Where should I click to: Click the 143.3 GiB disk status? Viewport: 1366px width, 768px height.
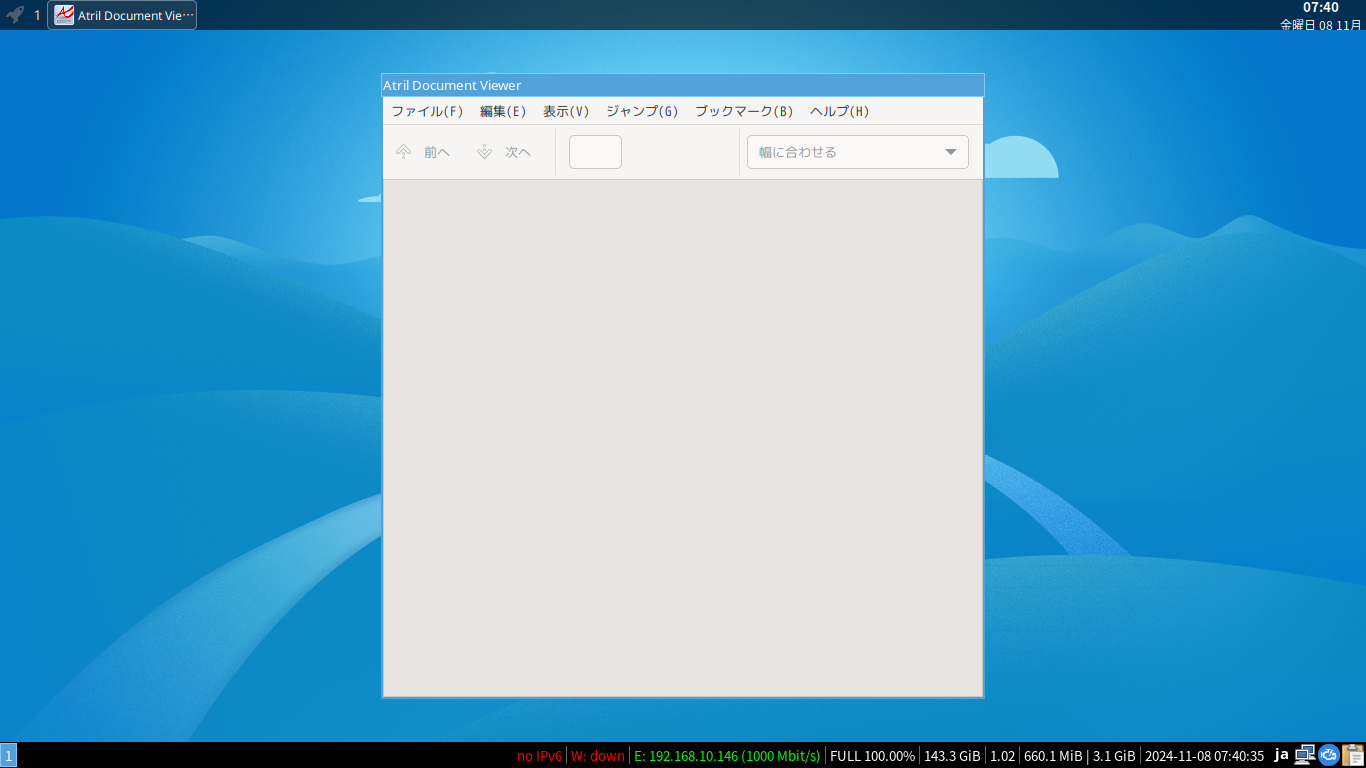(952, 756)
